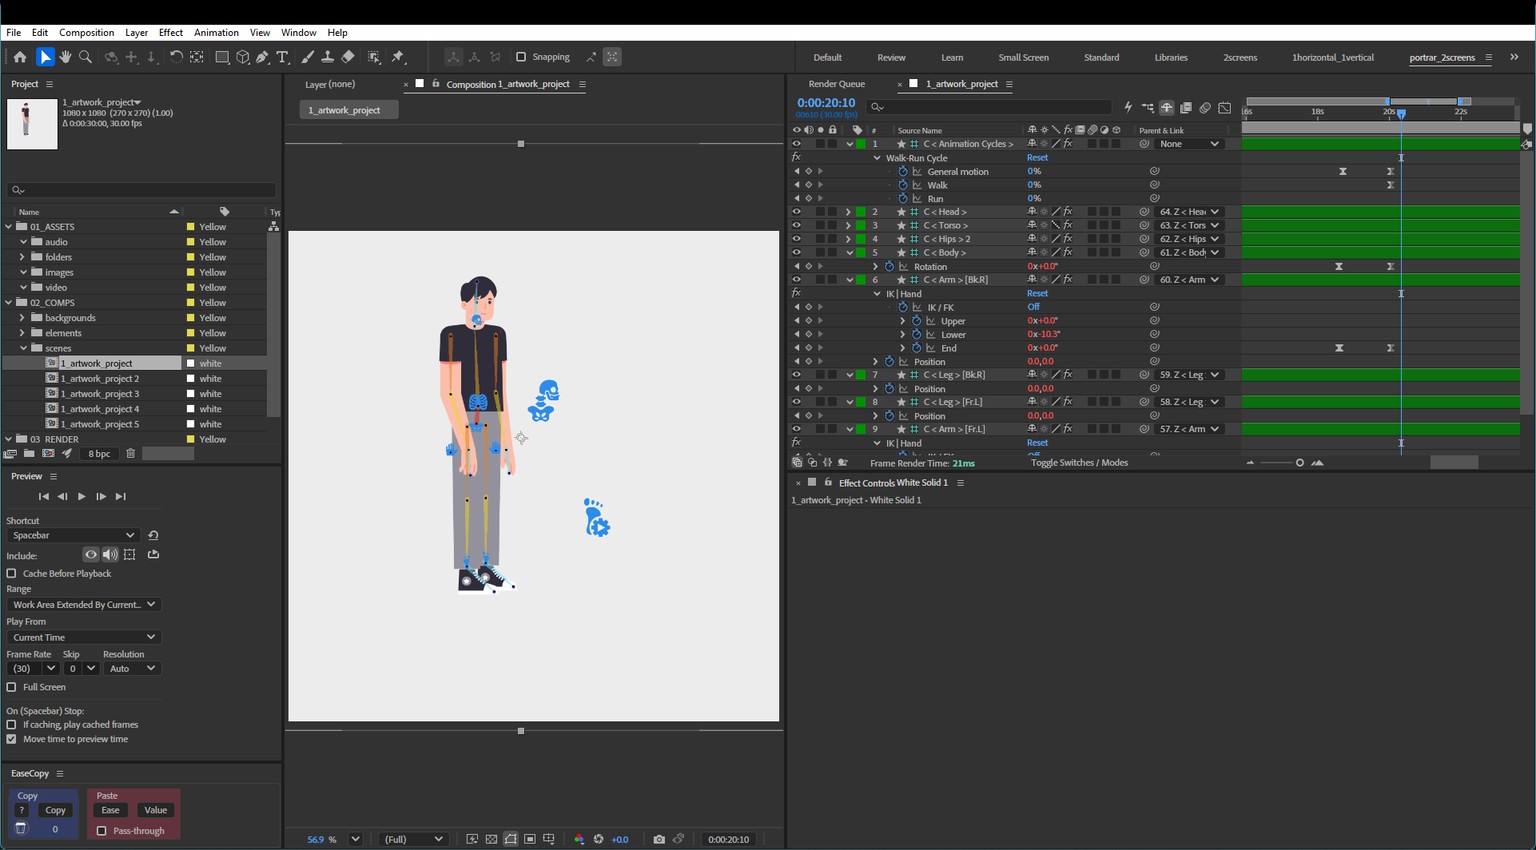Viewport: 1536px width, 850px height.
Task: Uncheck Move time to preview time
Action: (12, 739)
